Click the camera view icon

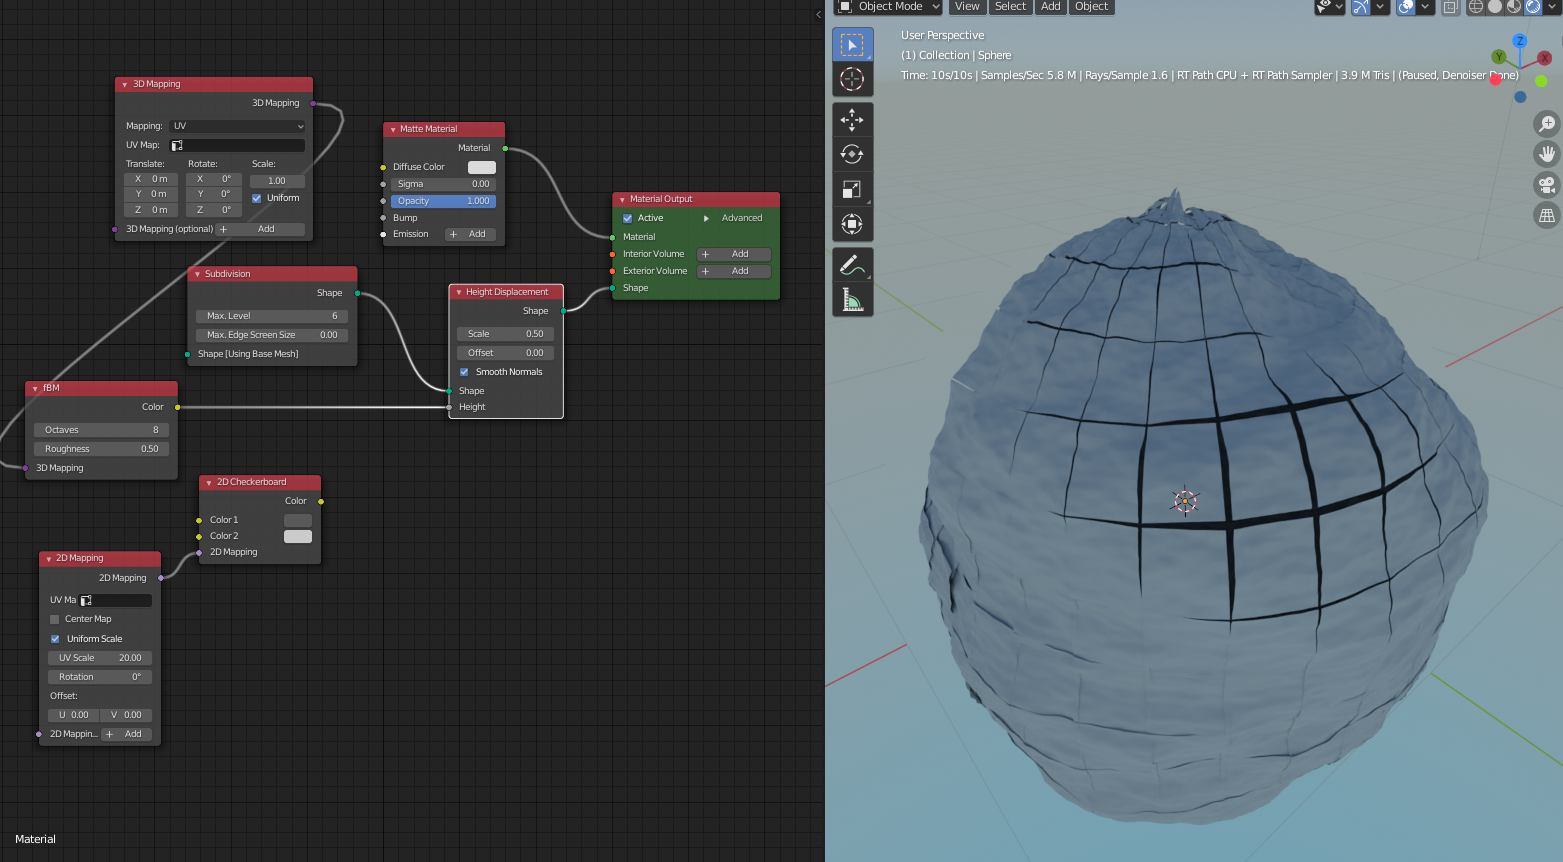(1547, 185)
